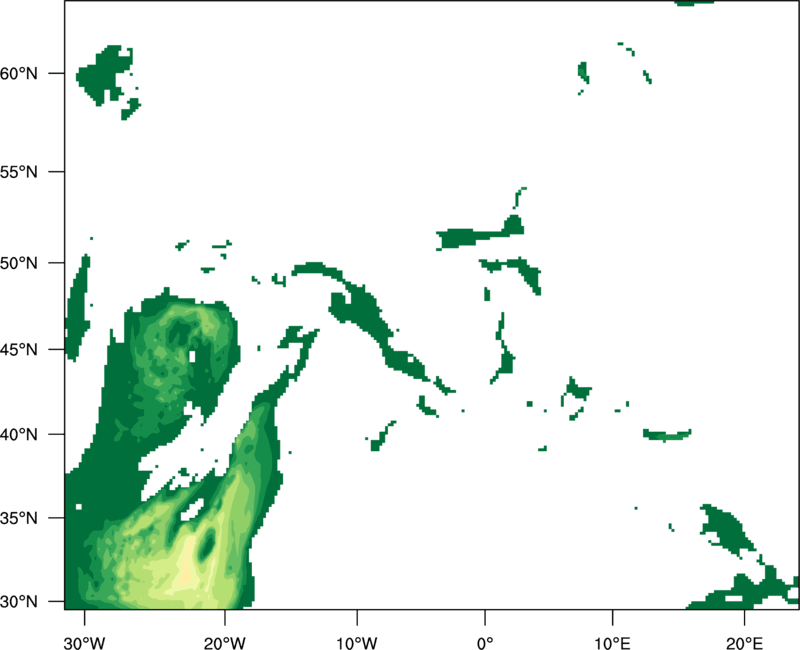The height and width of the screenshot is (650, 800).
Task: Click the 40°N latitude label
Action: [19, 435]
